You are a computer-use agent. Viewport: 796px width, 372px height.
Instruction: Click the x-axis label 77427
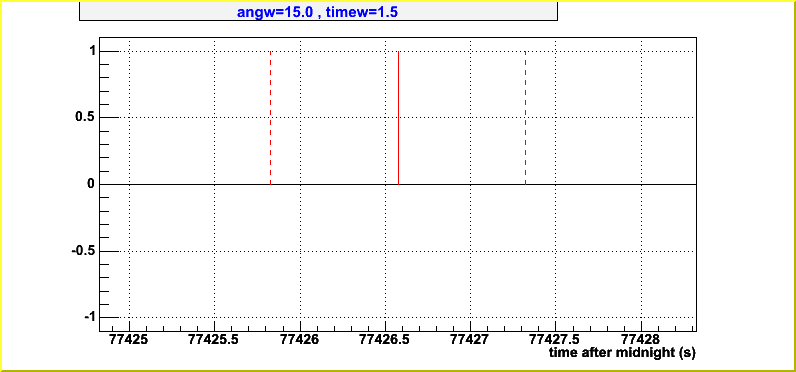point(471,339)
